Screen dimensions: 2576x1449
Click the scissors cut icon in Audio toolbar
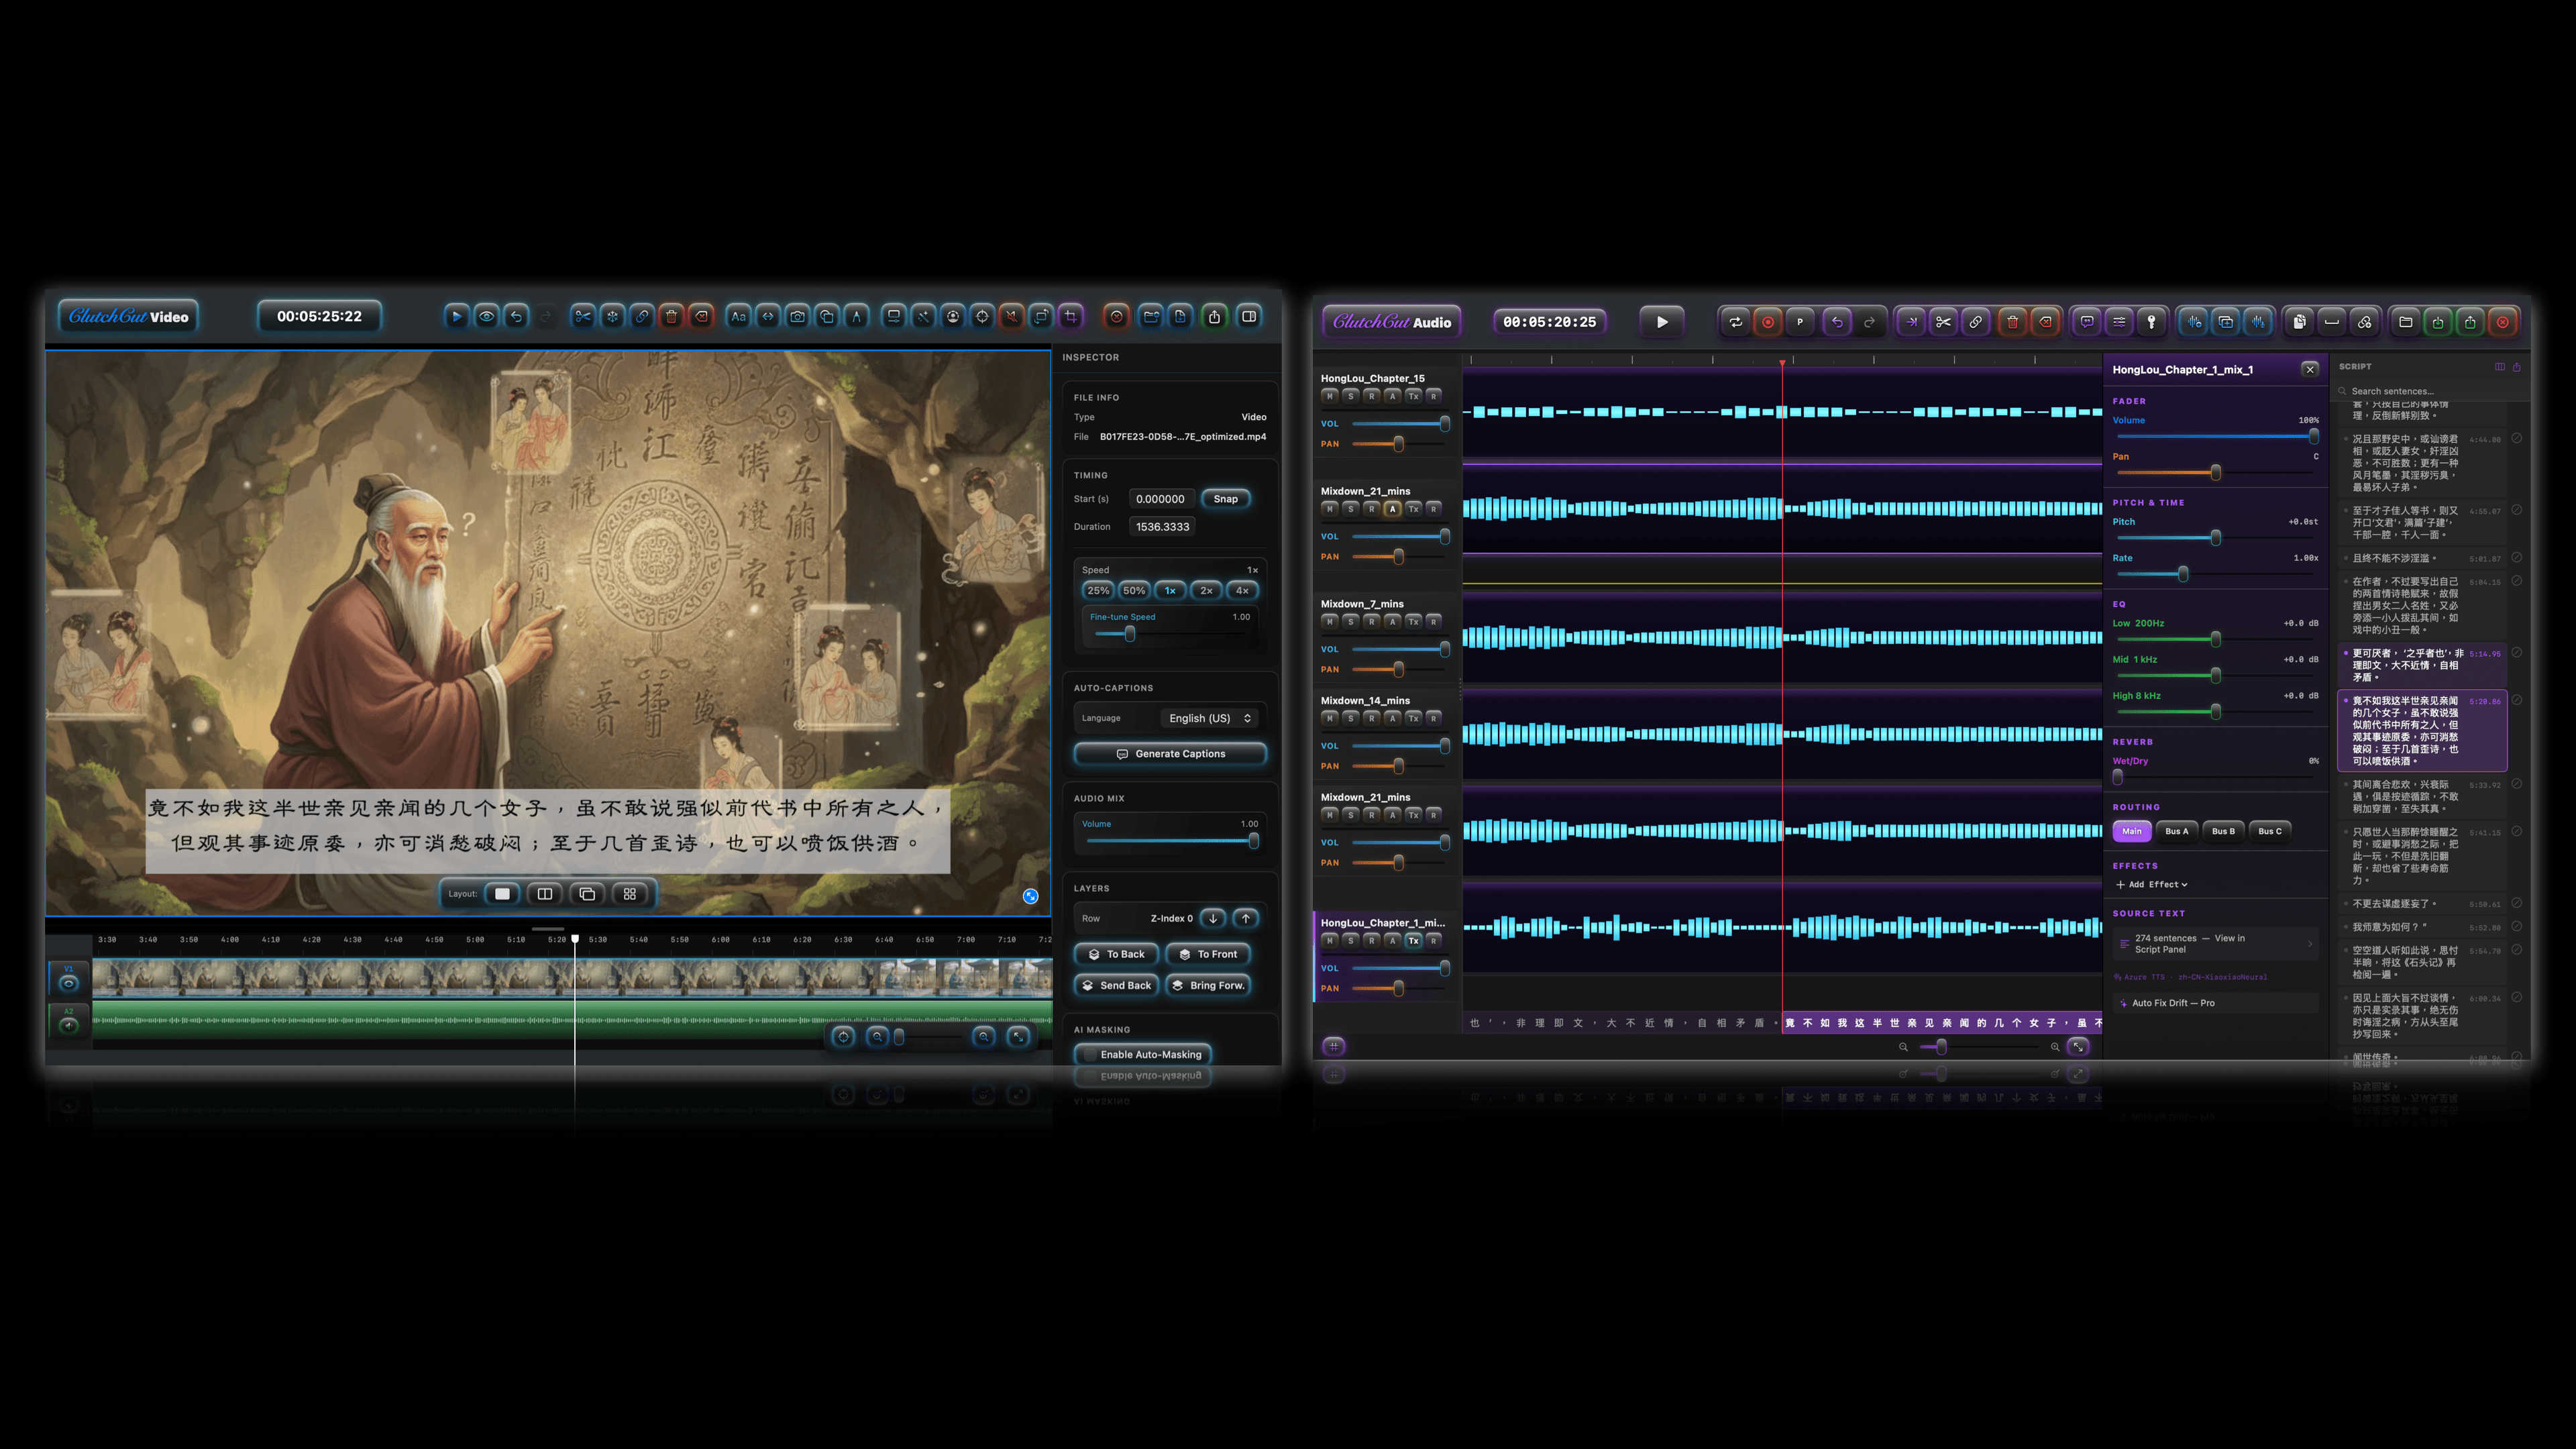click(1943, 322)
